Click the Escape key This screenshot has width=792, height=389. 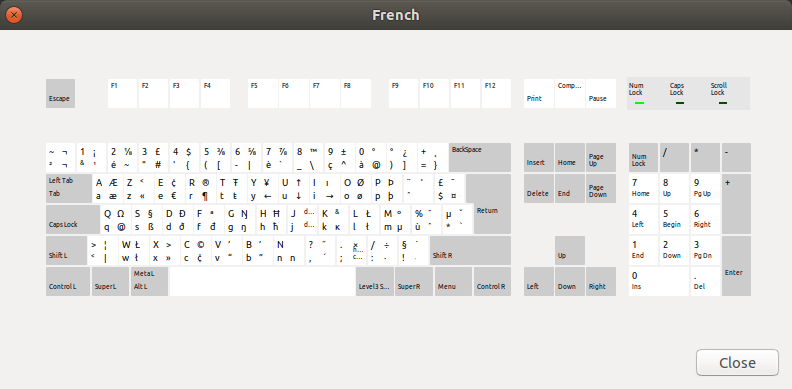61,93
